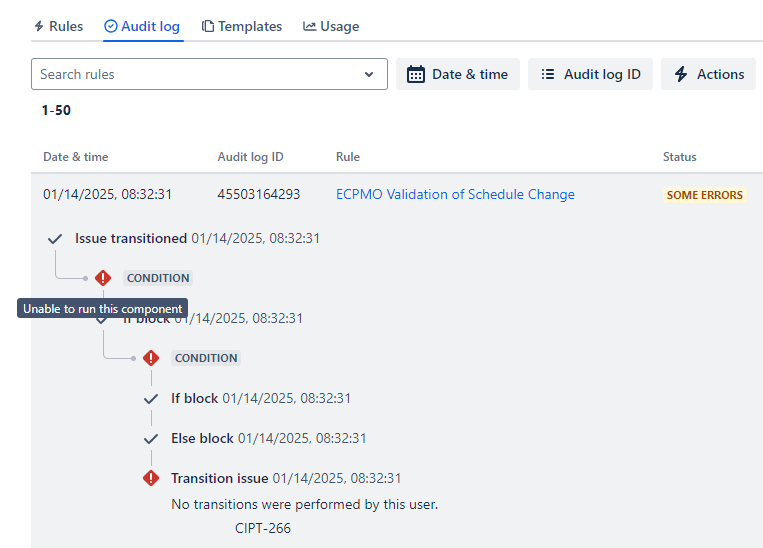Select the audit log ID 45503164293

258,194
